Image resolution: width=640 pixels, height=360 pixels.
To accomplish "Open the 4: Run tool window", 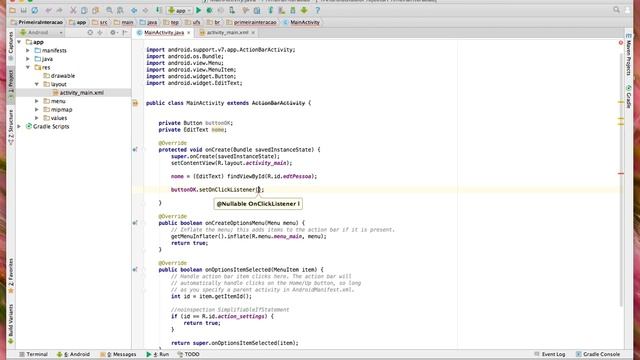I will (158, 354).
